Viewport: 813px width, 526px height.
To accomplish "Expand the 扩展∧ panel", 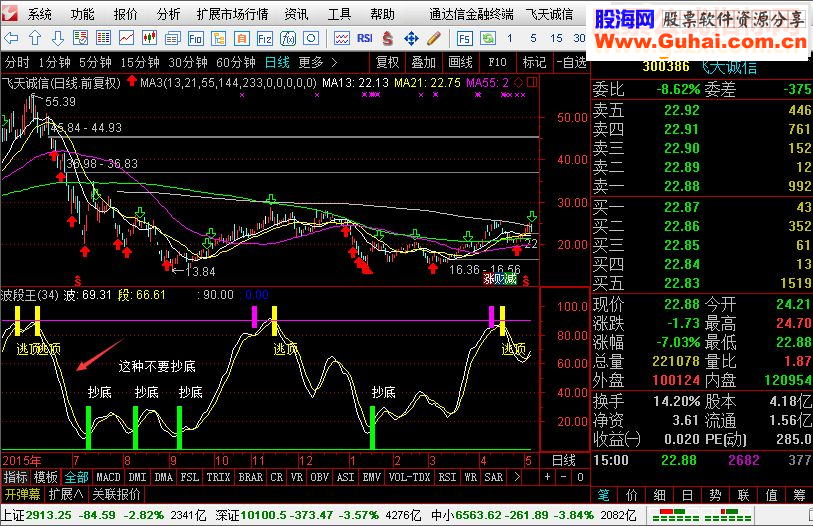I will [x=66, y=494].
